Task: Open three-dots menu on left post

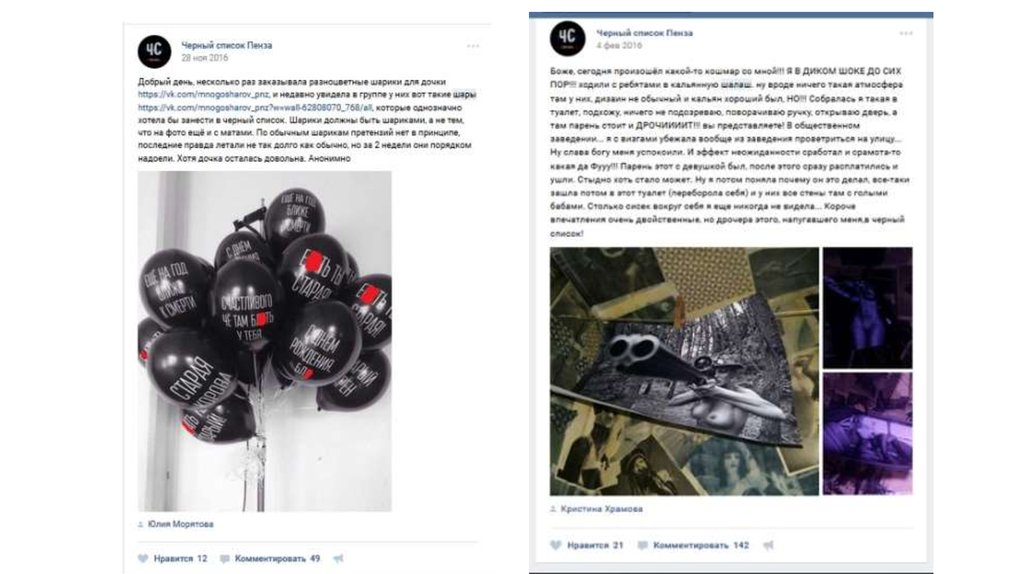Action: (473, 46)
